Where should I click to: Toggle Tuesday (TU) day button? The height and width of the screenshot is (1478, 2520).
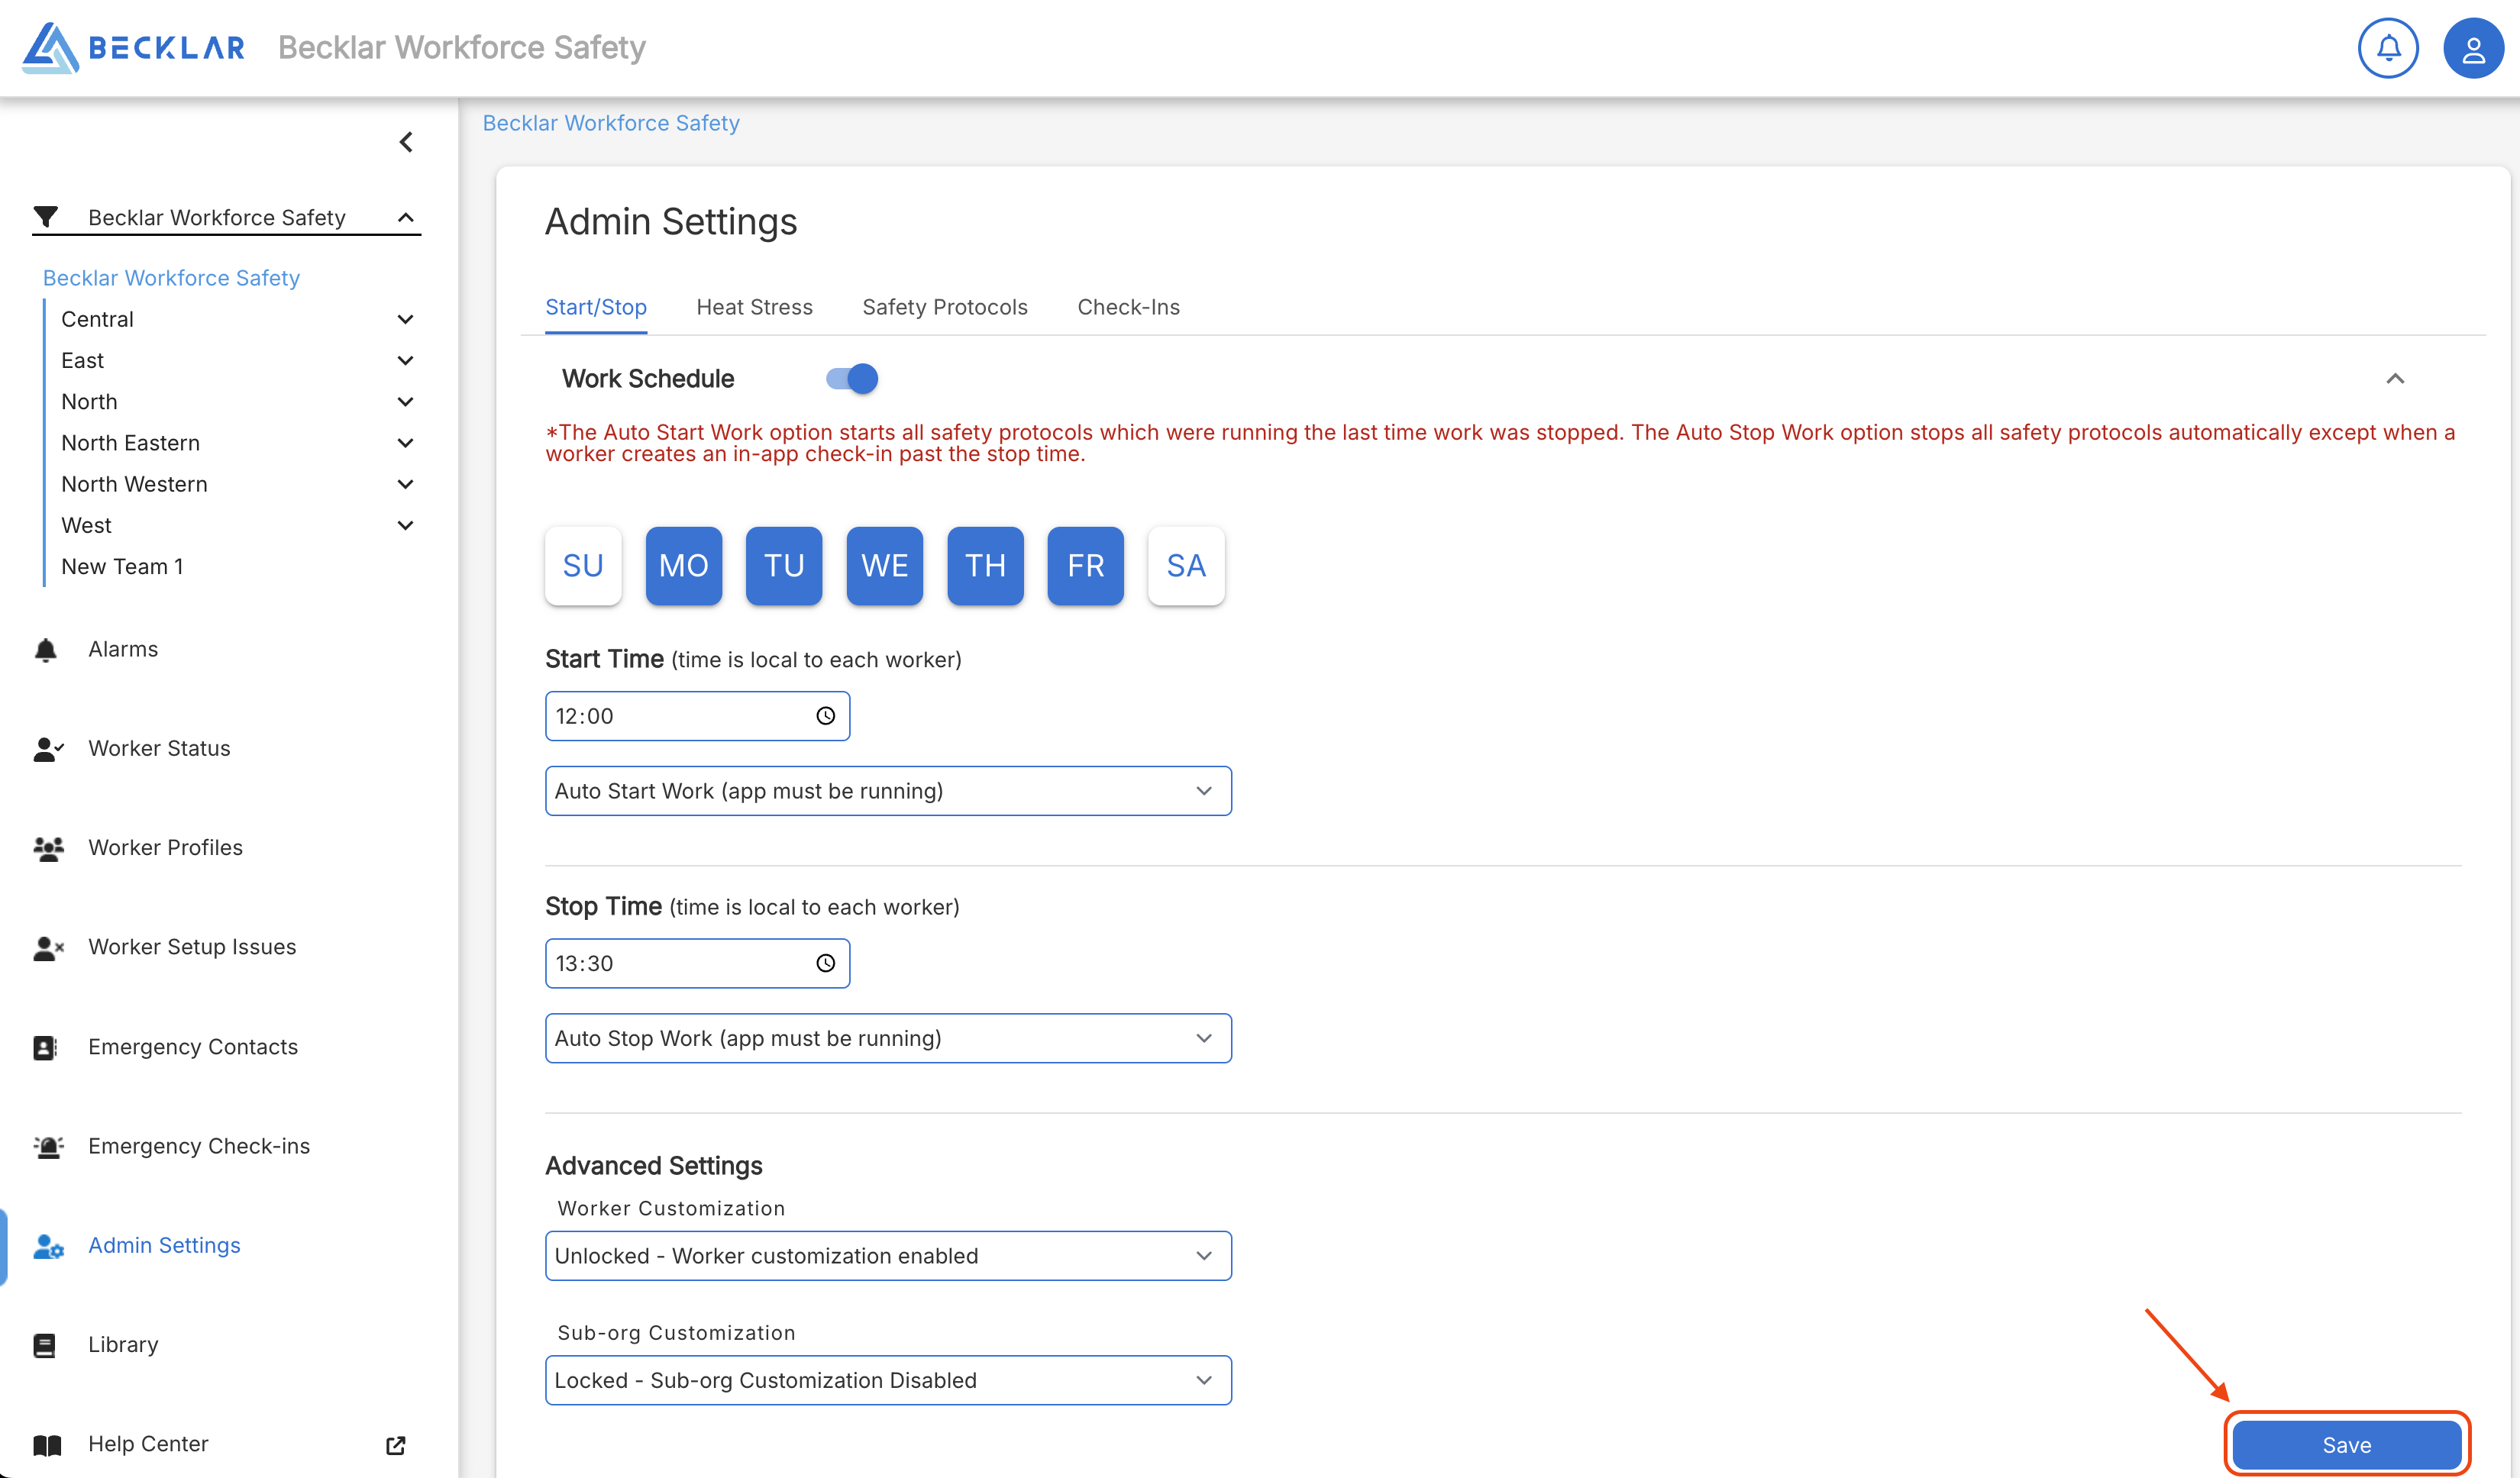(784, 566)
